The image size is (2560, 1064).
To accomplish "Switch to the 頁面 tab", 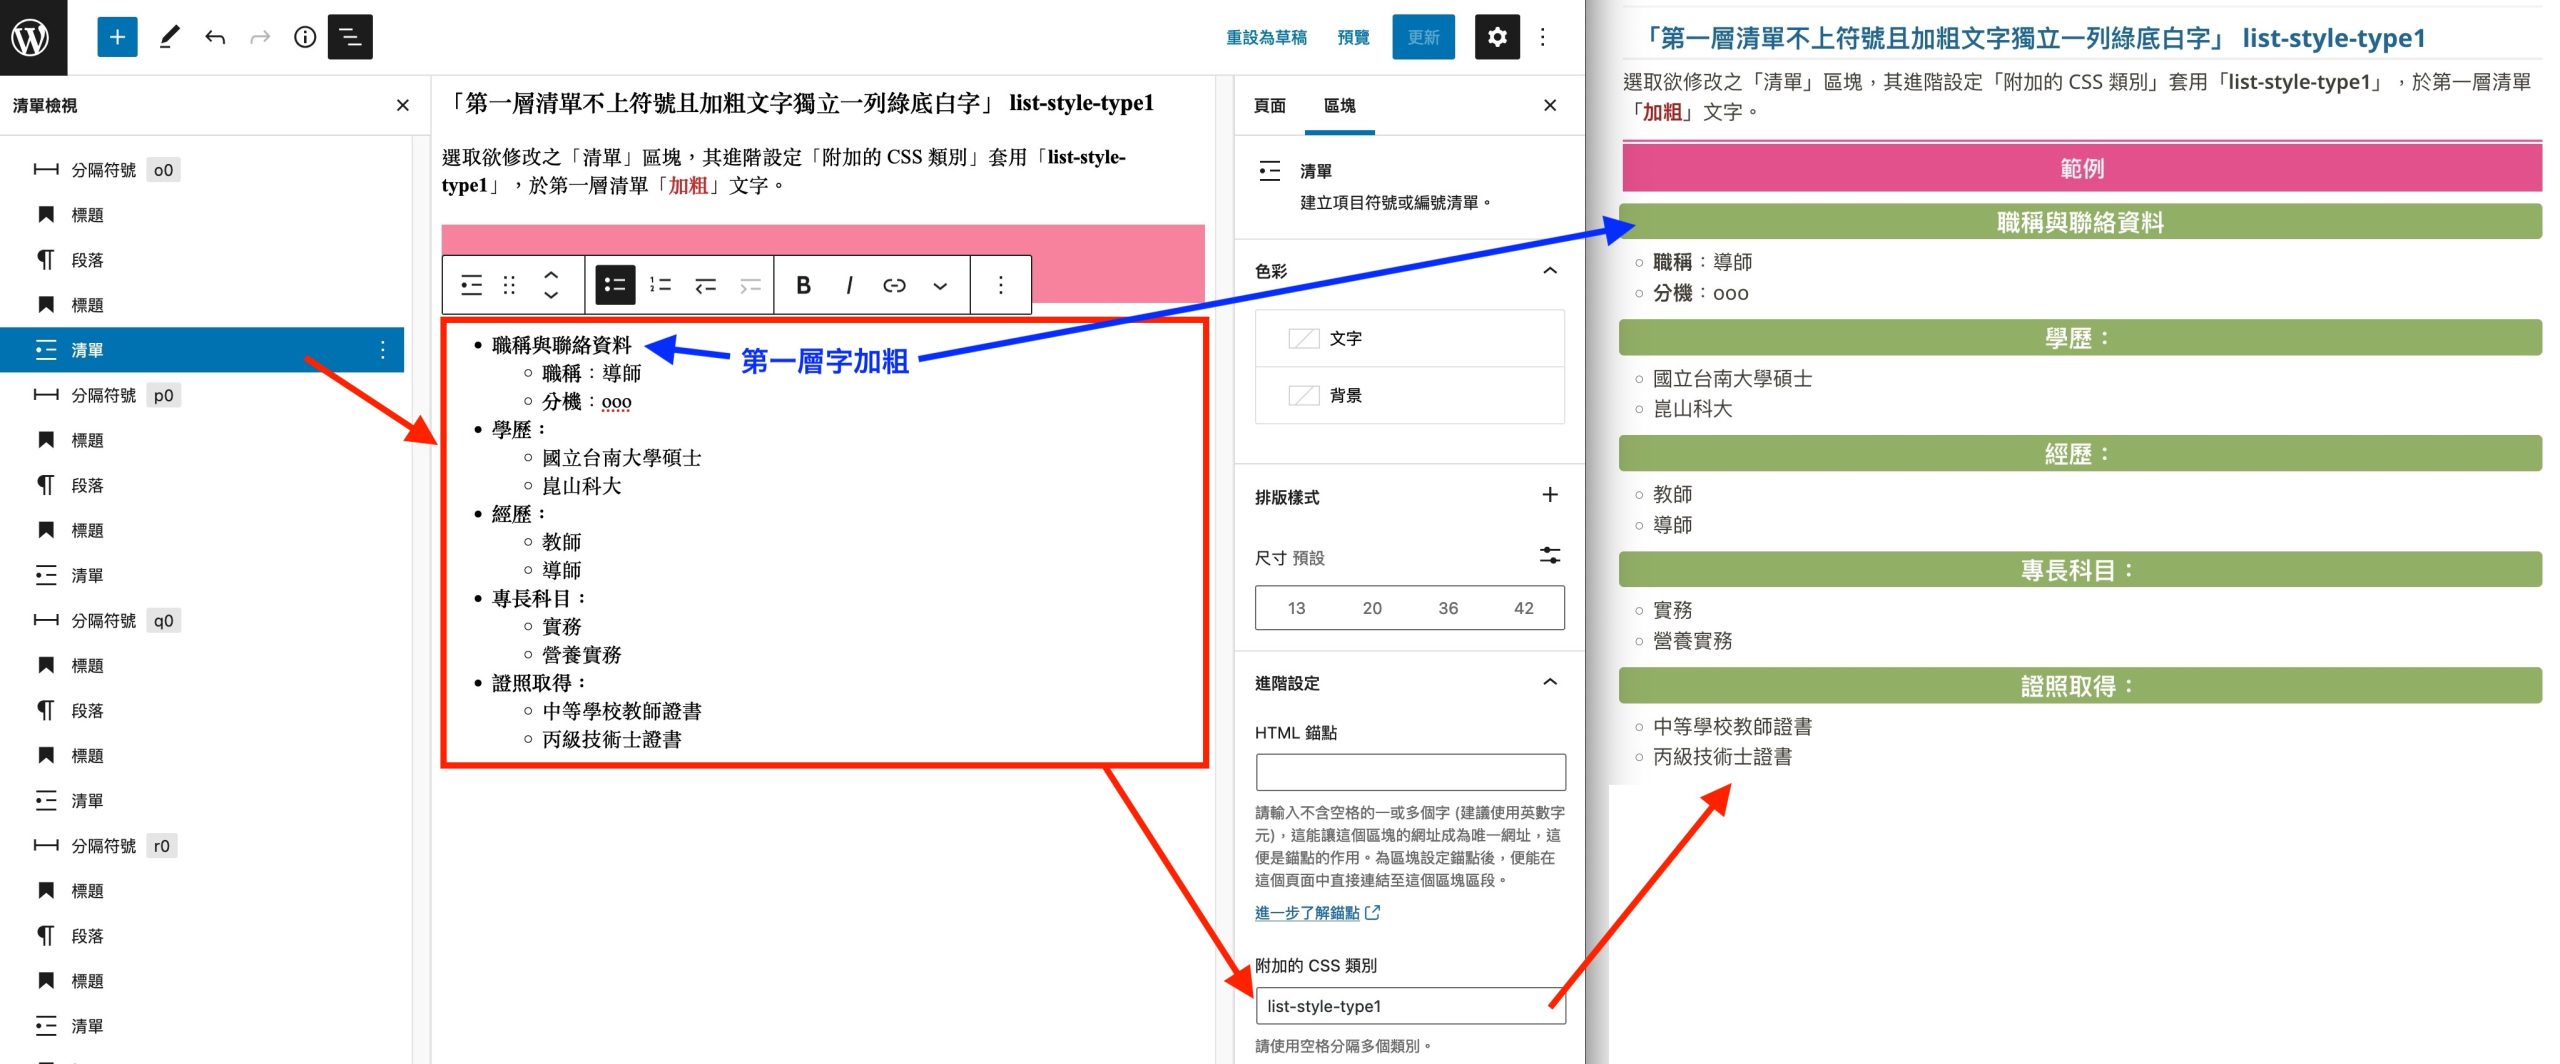I will 1270,106.
